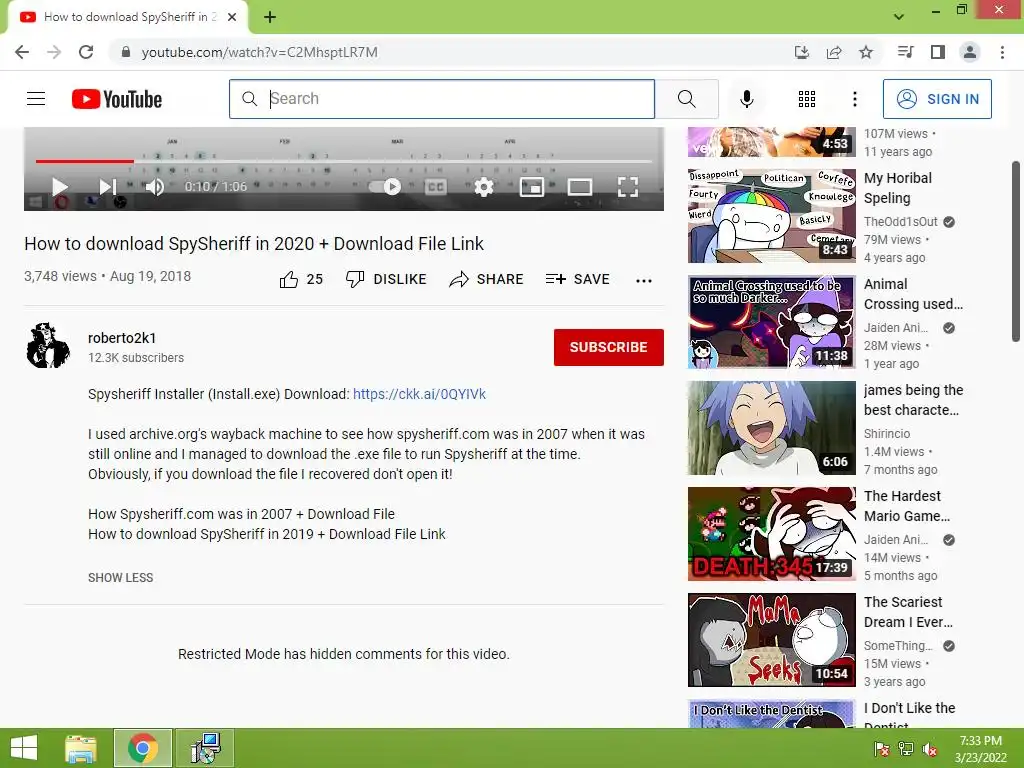Collapse description with SHOW LESS
The width and height of the screenshot is (1024, 768).
coord(121,578)
